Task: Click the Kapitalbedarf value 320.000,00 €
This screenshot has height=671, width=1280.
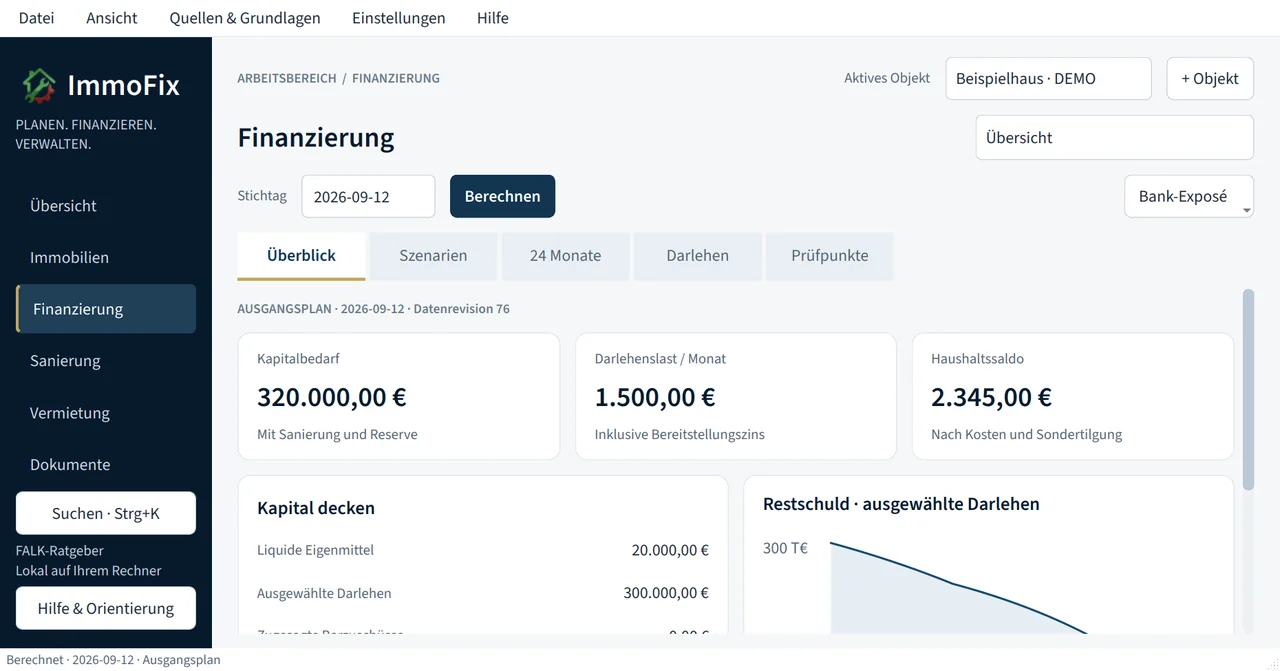Action: 332,397
